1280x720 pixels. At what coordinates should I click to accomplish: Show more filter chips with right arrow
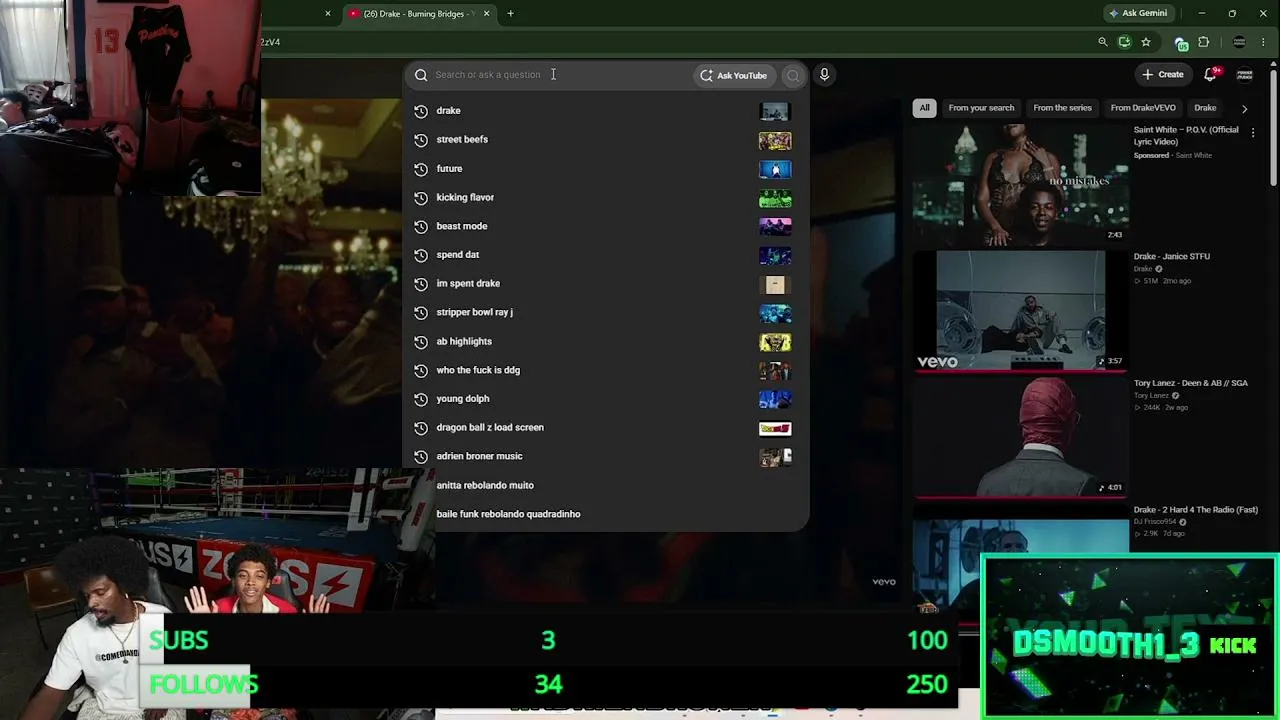pos(1244,108)
